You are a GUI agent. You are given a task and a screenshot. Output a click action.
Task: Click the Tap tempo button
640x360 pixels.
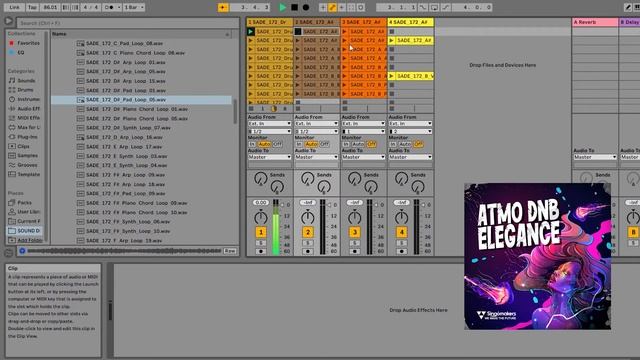32,7
